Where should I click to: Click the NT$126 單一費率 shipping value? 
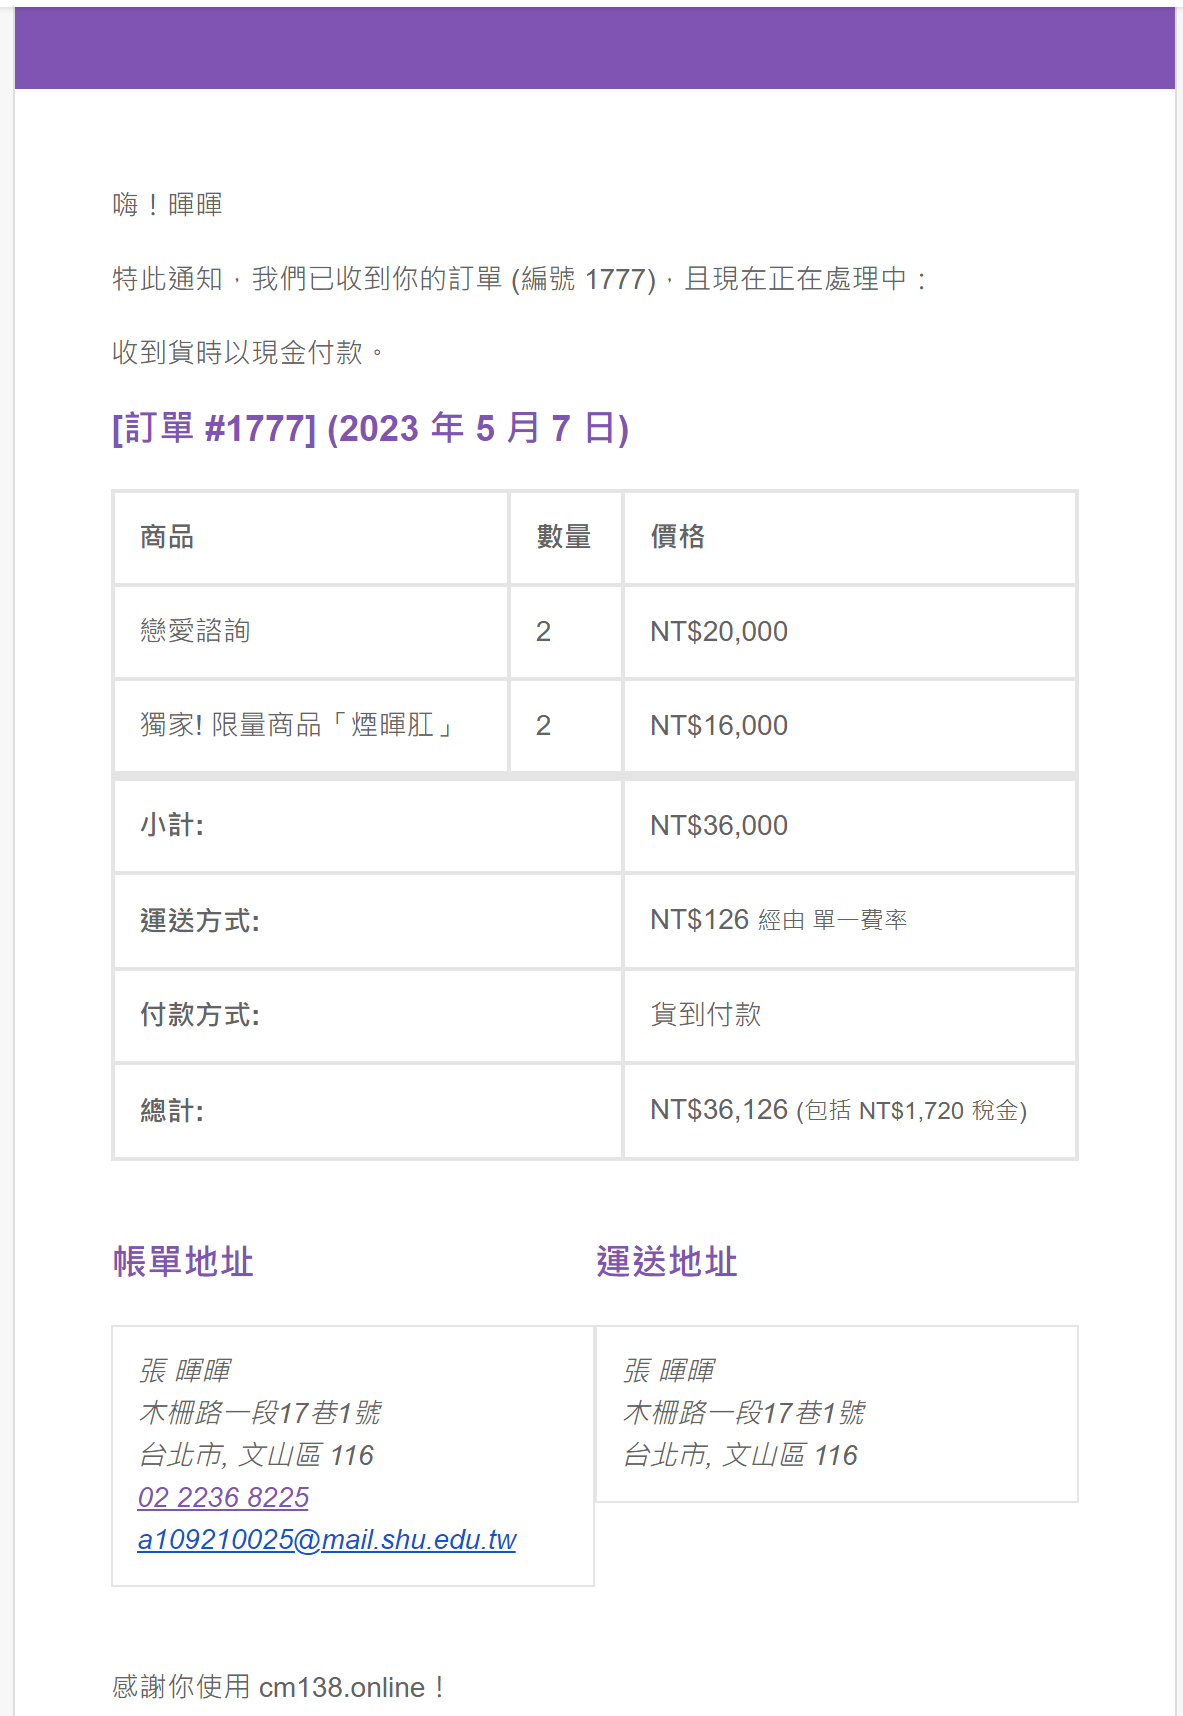point(778,919)
